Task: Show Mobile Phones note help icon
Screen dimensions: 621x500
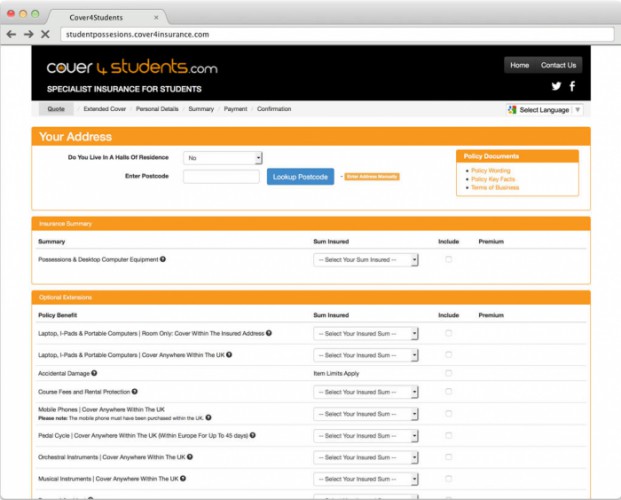Action: 208,418
